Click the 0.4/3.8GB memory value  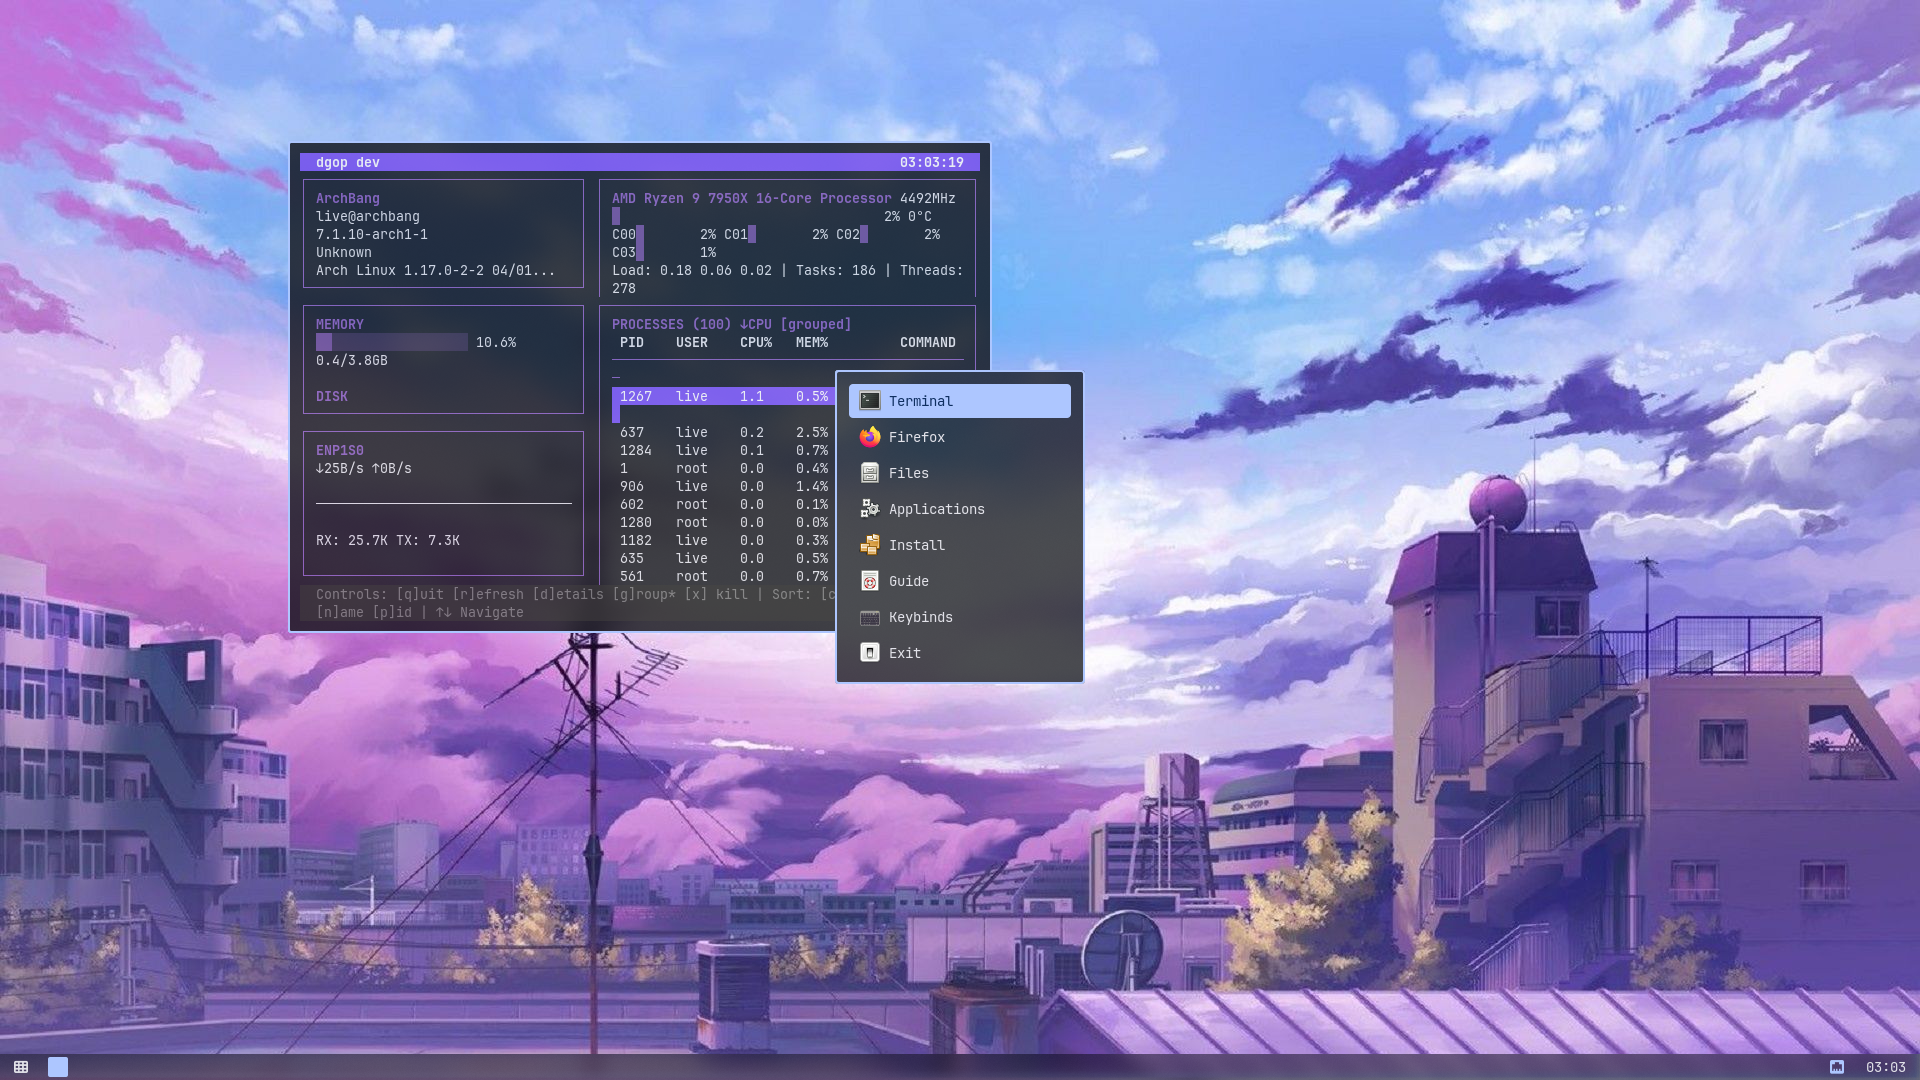[352, 360]
